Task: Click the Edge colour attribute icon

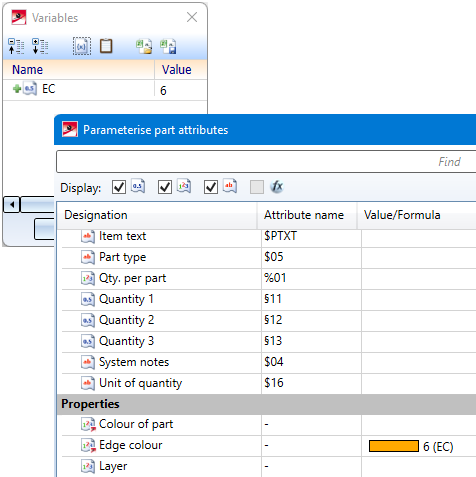Action: (88, 445)
